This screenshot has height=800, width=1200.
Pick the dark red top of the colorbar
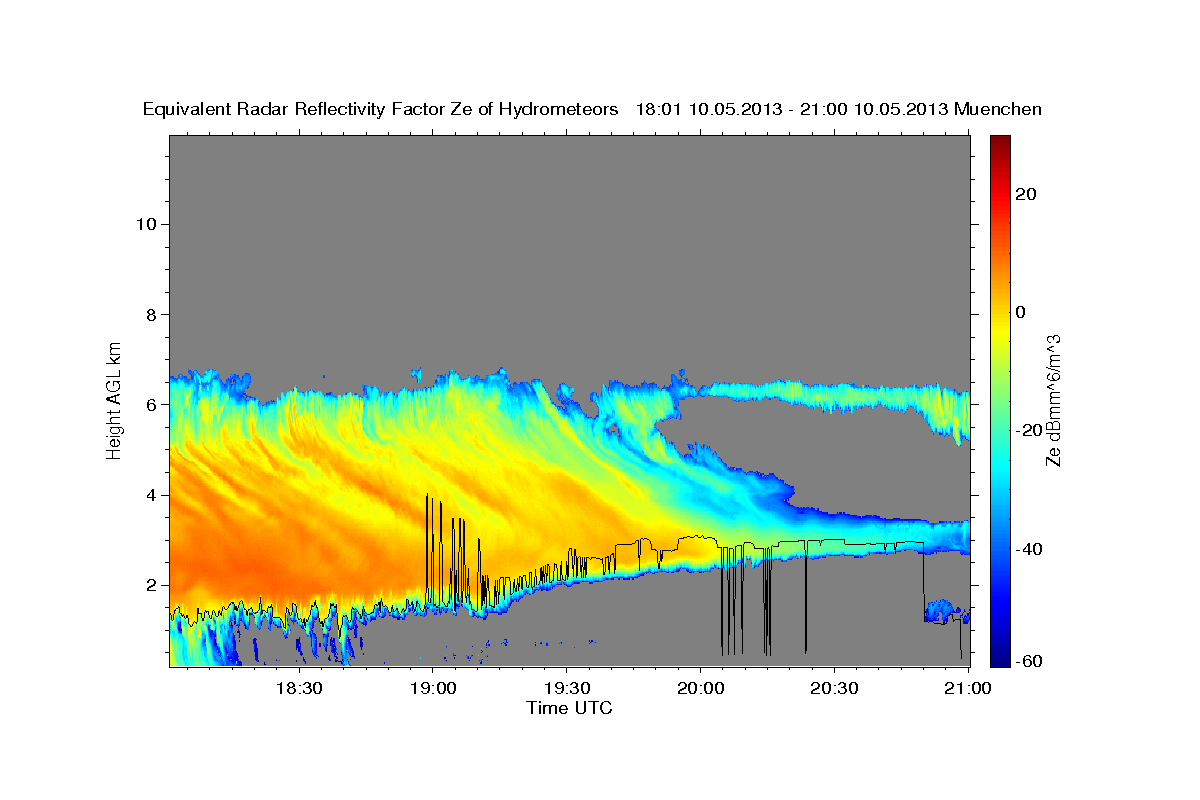click(x=1000, y=142)
